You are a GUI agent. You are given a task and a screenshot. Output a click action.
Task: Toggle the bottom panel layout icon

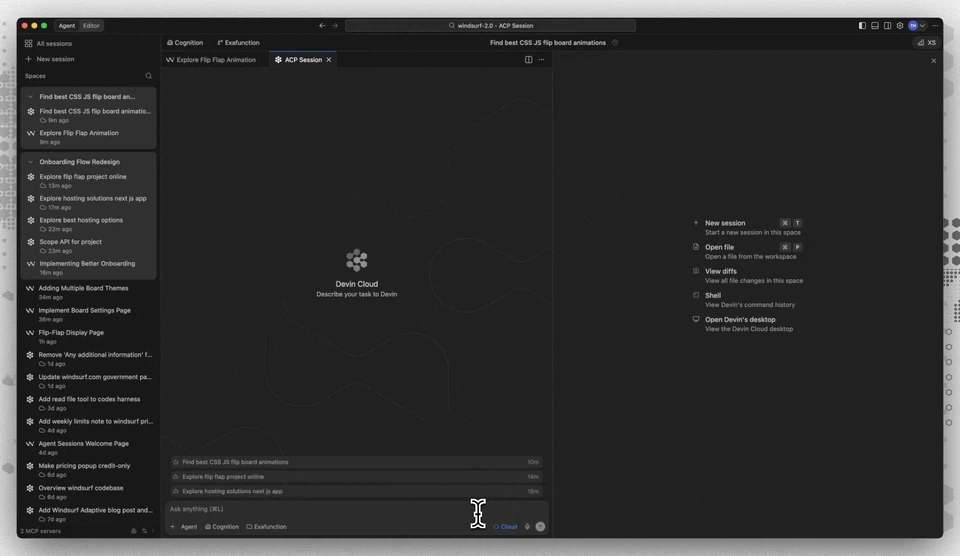[875, 26]
